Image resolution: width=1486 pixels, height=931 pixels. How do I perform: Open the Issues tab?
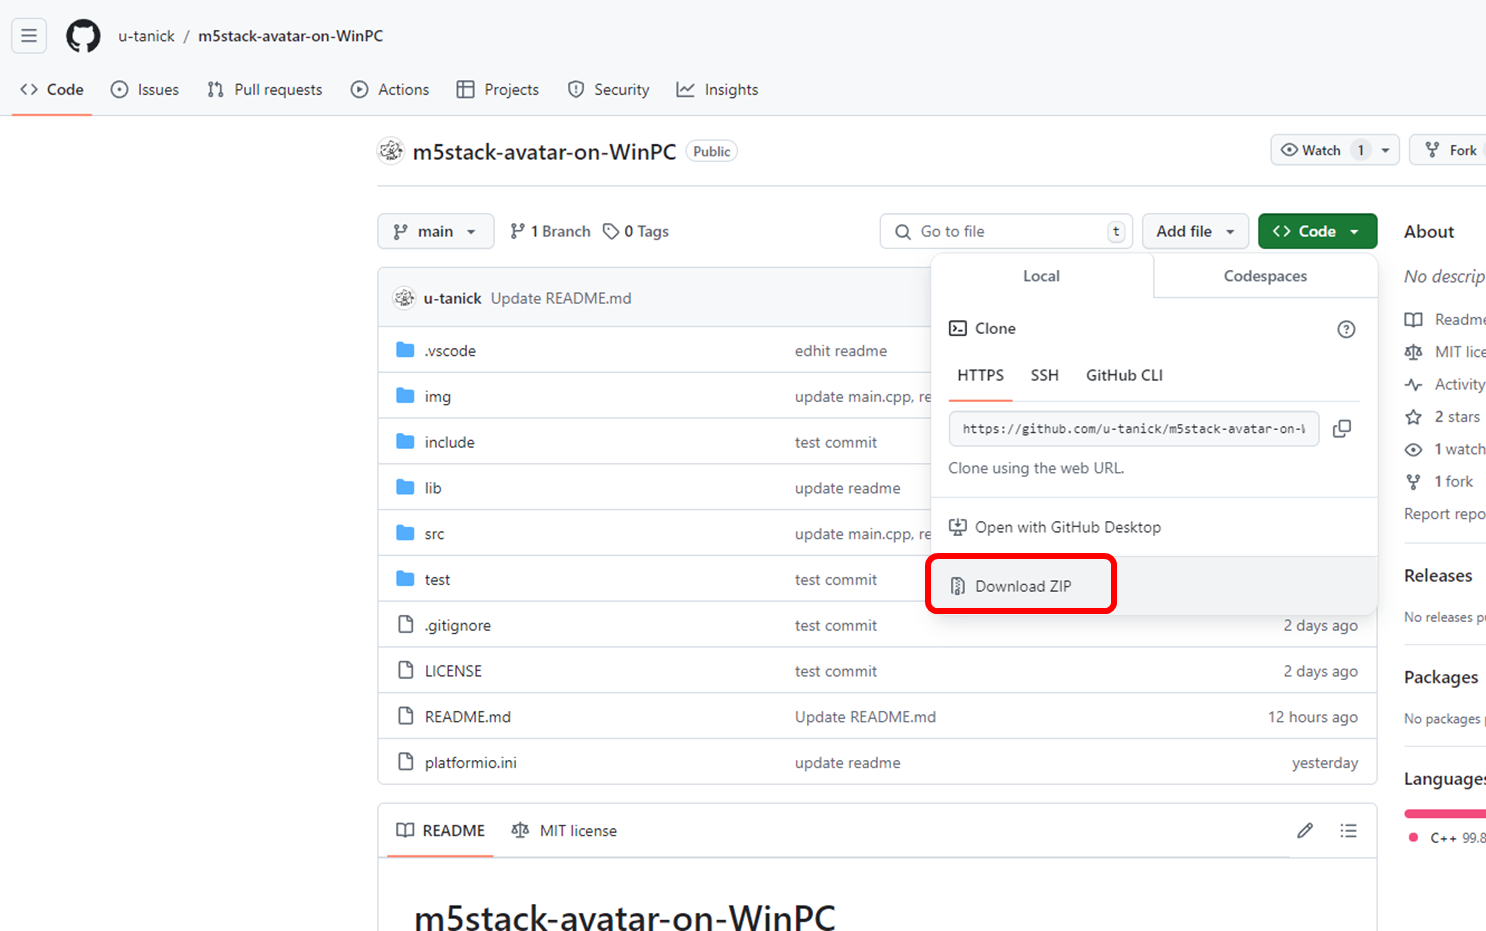[145, 90]
